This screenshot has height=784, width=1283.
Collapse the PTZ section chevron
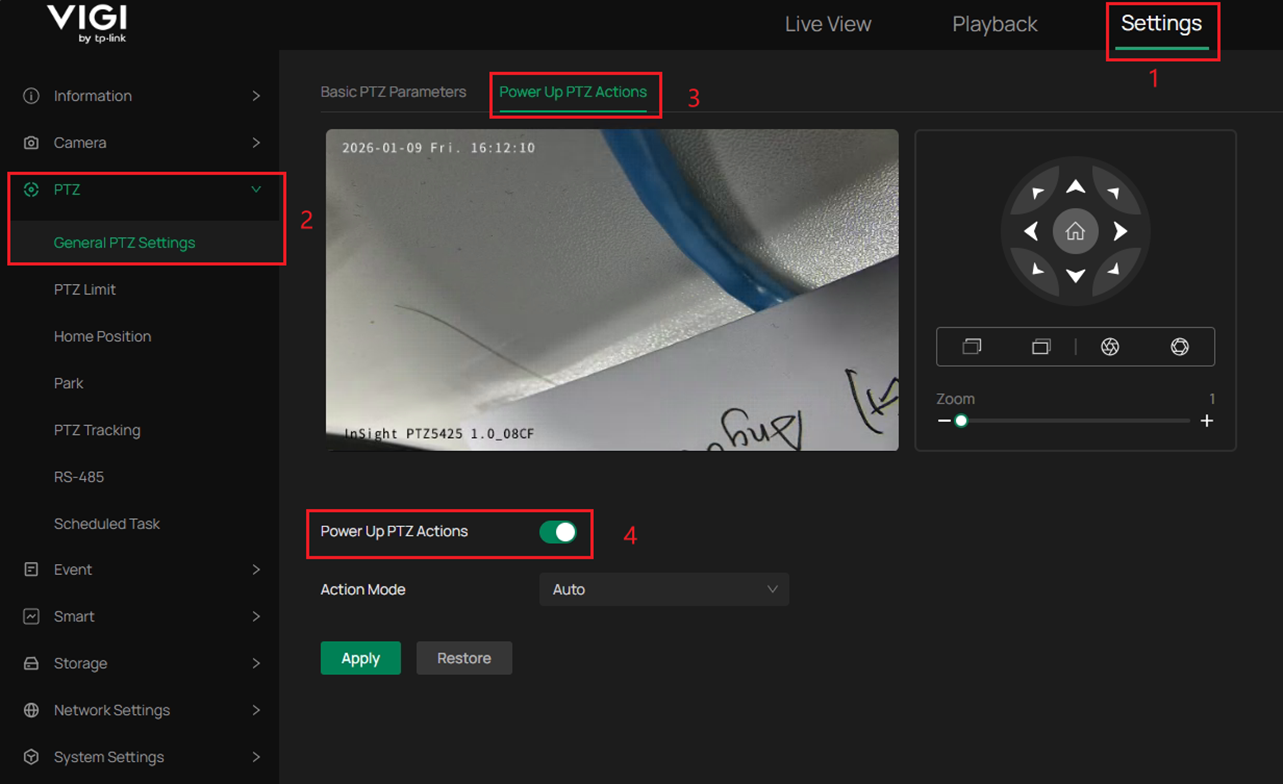(x=257, y=189)
